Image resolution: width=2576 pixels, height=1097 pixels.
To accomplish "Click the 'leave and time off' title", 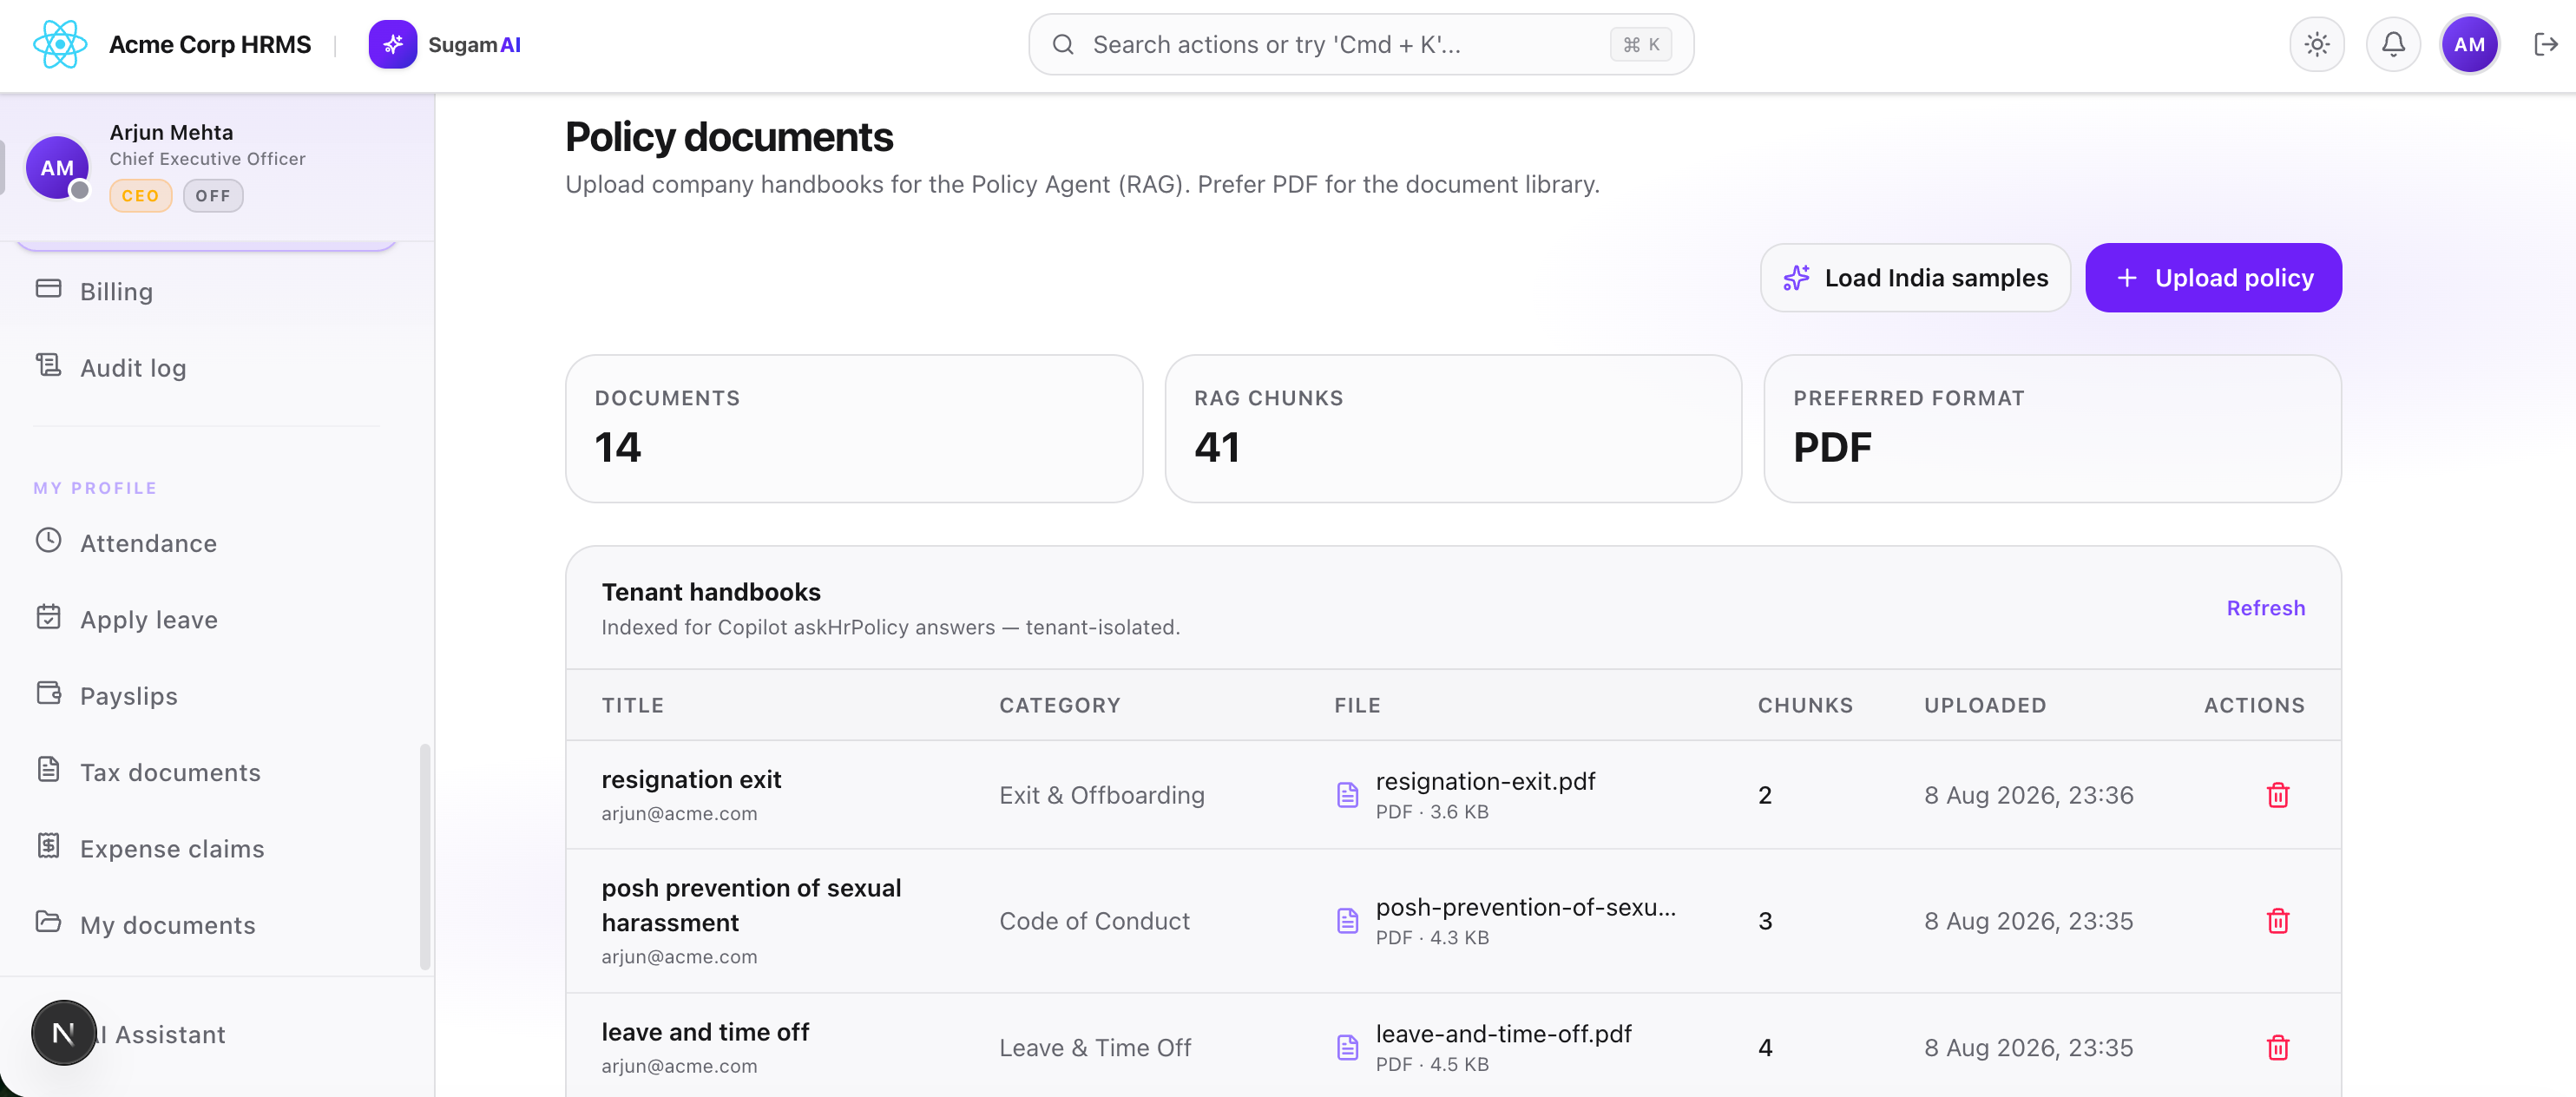I will [x=705, y=1031].
